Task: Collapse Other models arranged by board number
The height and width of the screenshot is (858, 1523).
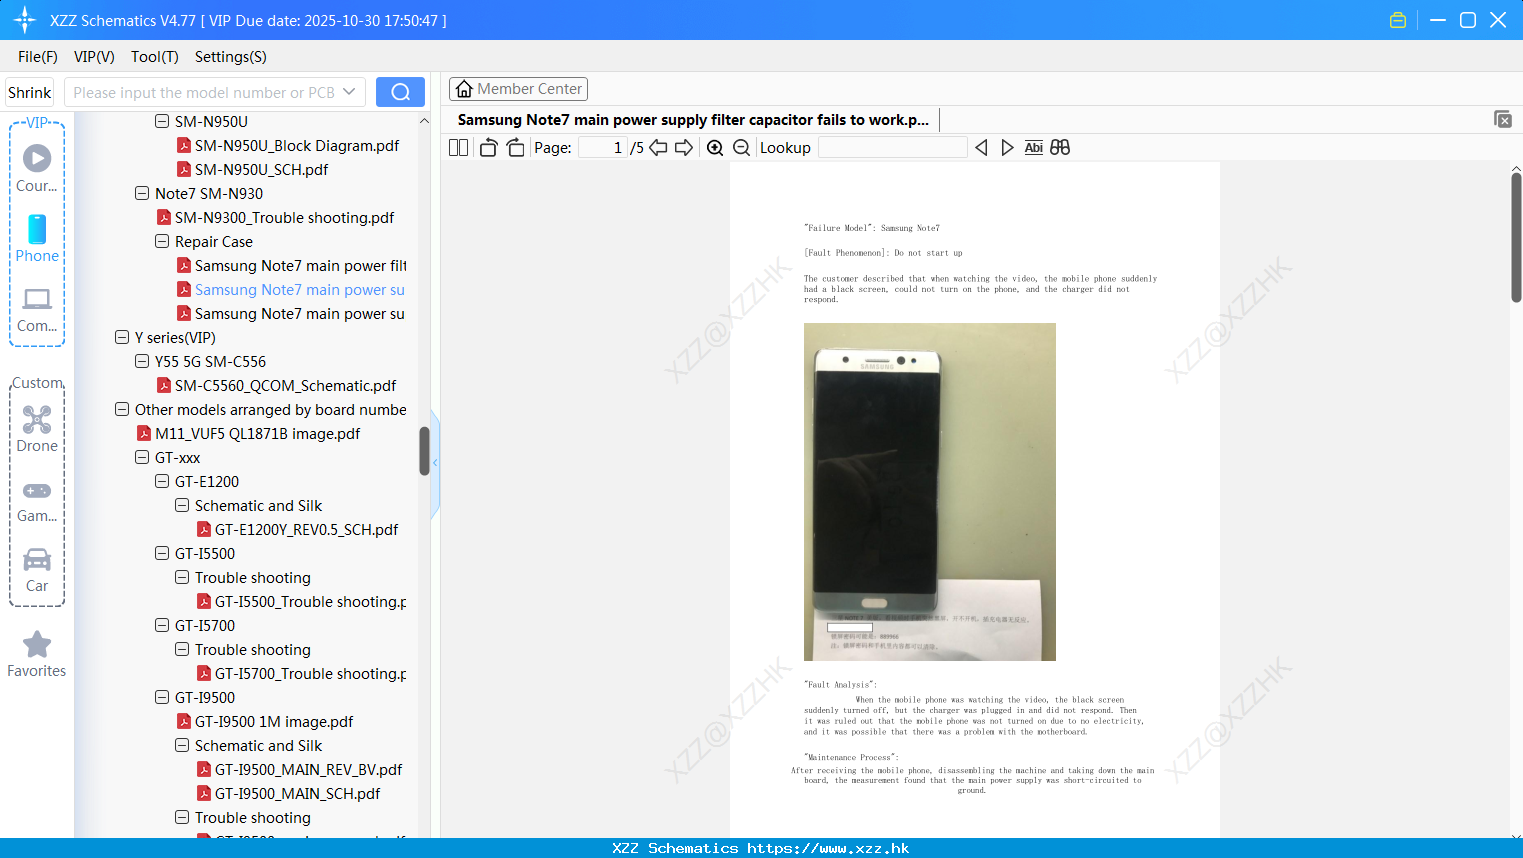Action: click(122, 409)
